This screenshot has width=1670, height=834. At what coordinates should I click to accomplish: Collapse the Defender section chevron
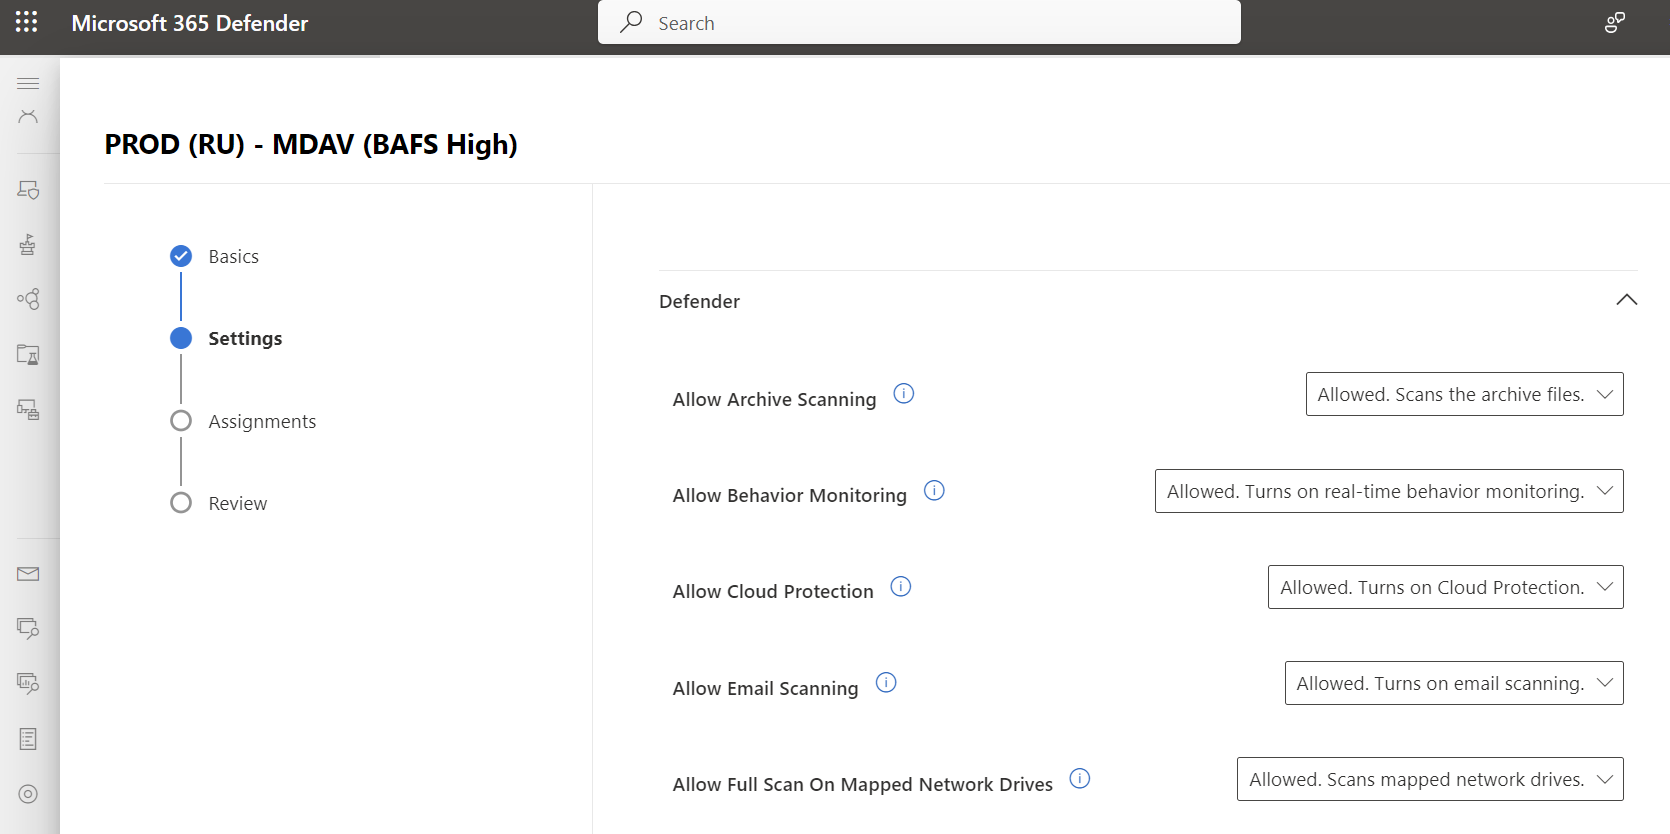[x=1627, y=300]
